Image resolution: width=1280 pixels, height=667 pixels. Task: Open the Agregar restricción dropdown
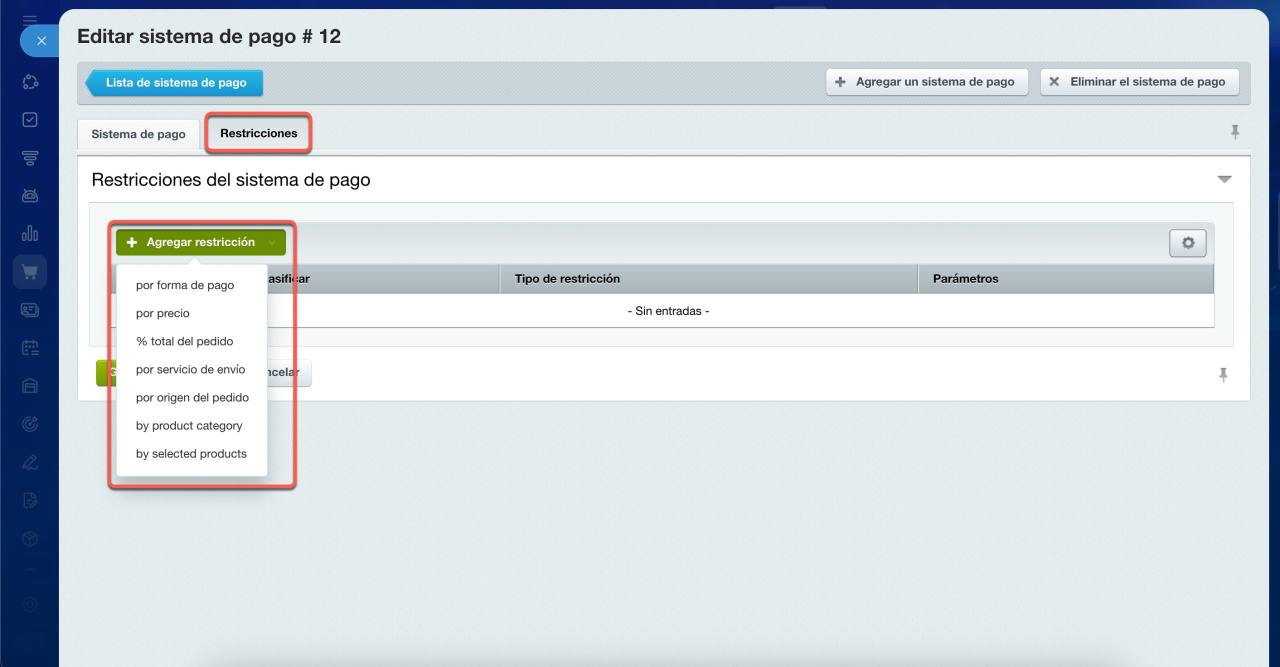[200, 242]
